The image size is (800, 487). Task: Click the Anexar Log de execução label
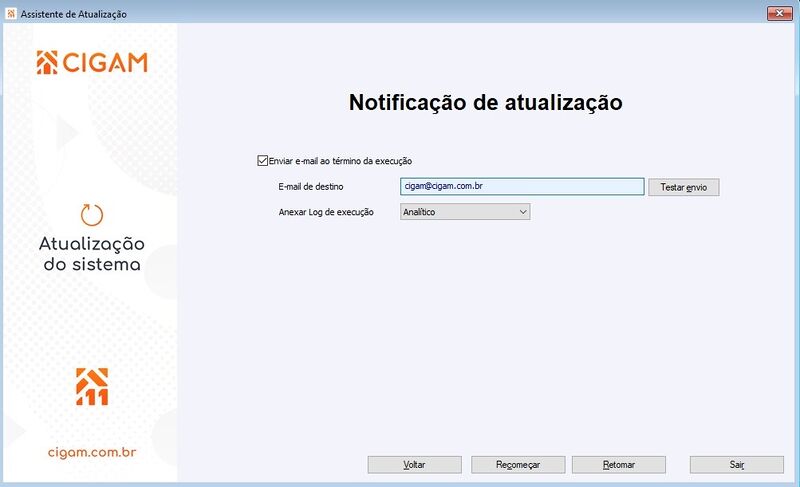[x=326, y=212]
